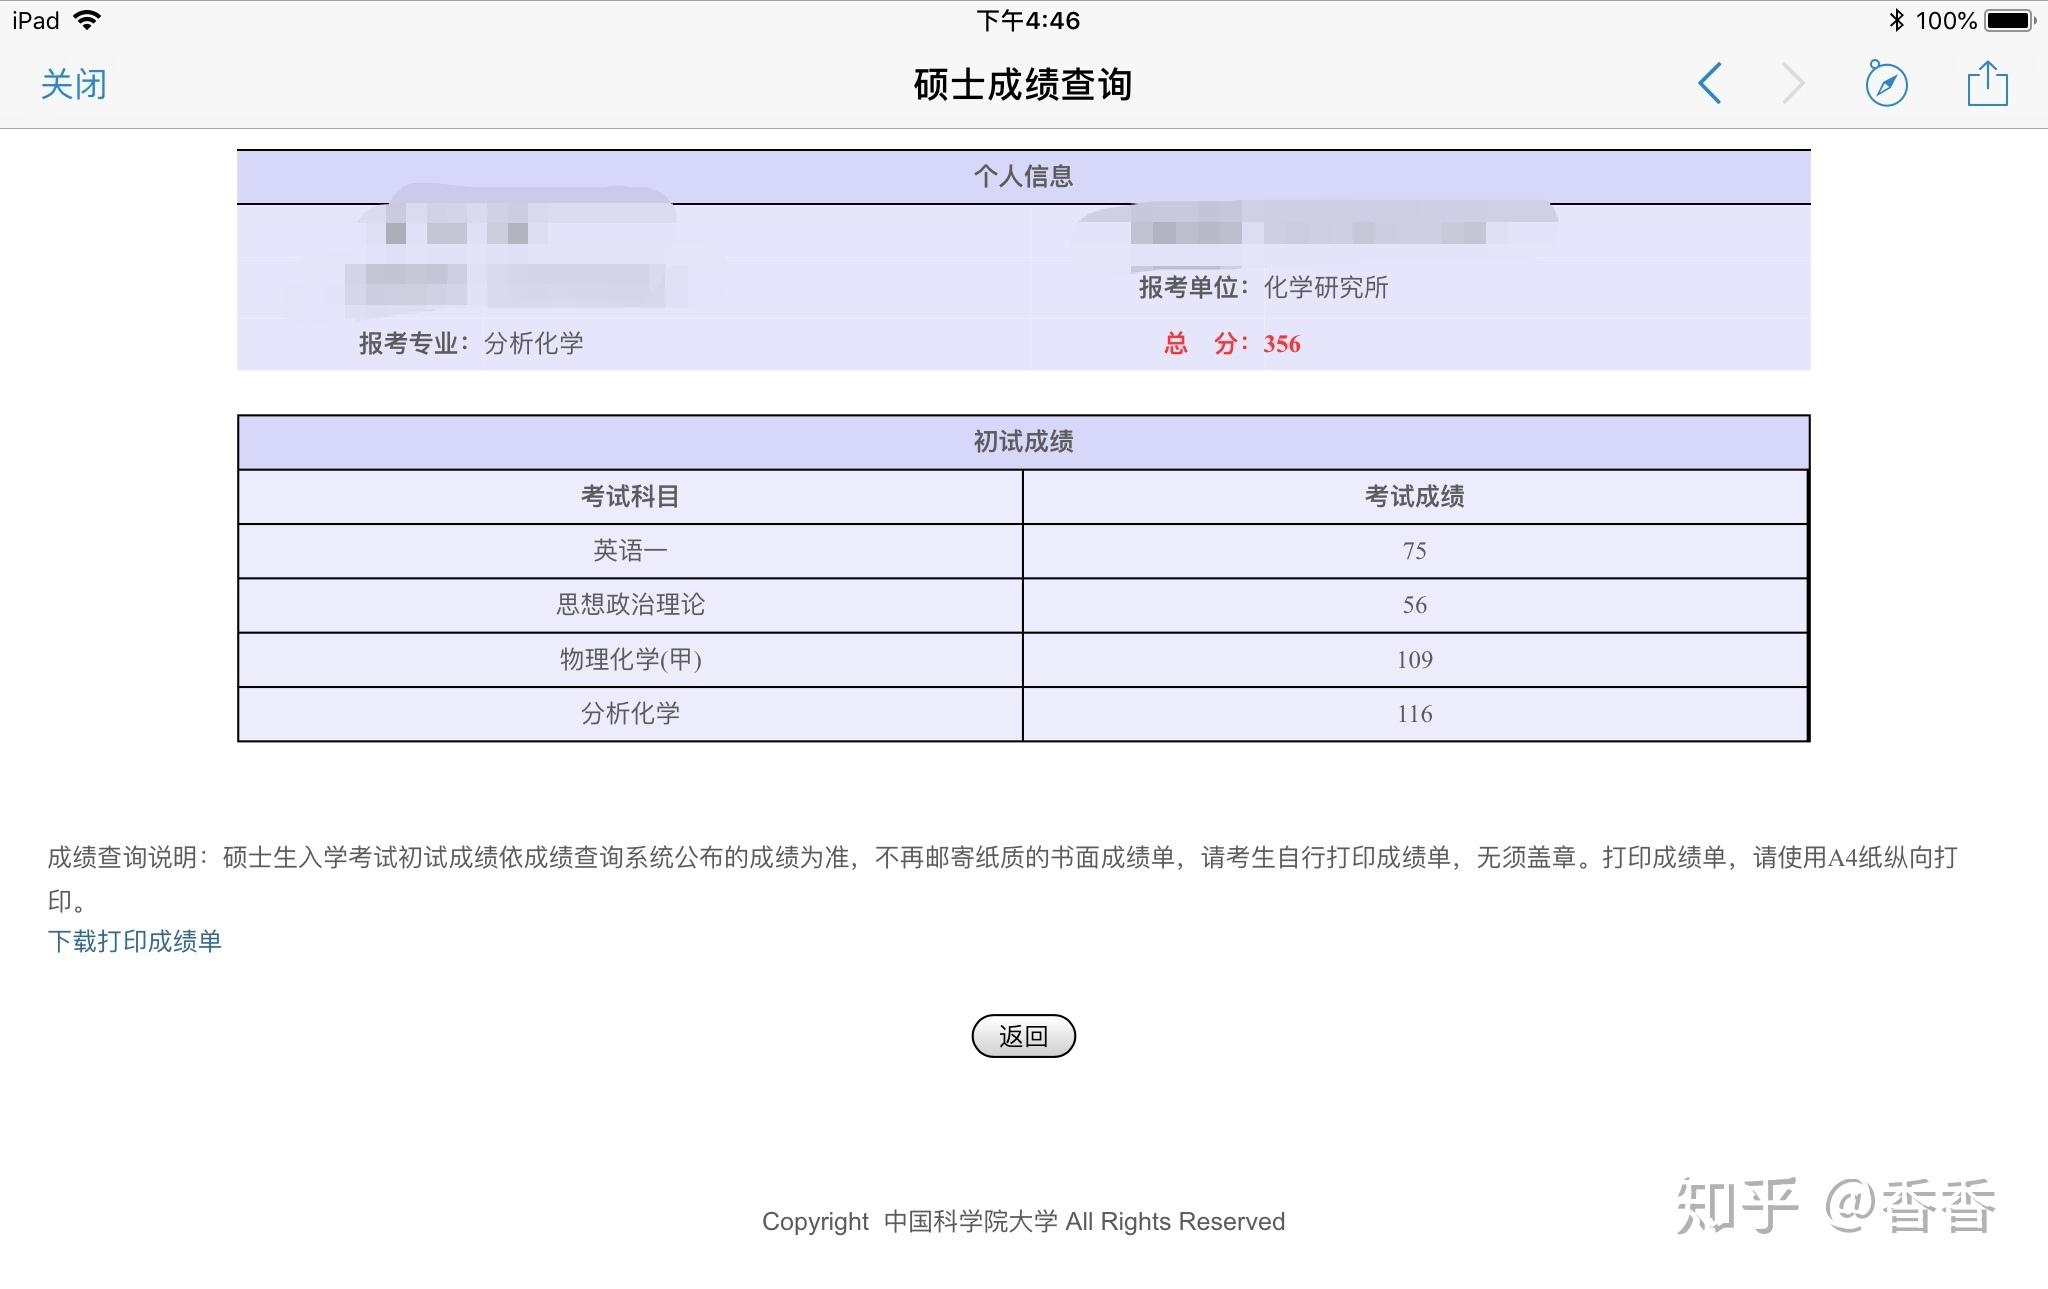This screenshot has width=2048, height=1289.
Task: Tap the battery indicator icon
Action: coord(2010,20)
